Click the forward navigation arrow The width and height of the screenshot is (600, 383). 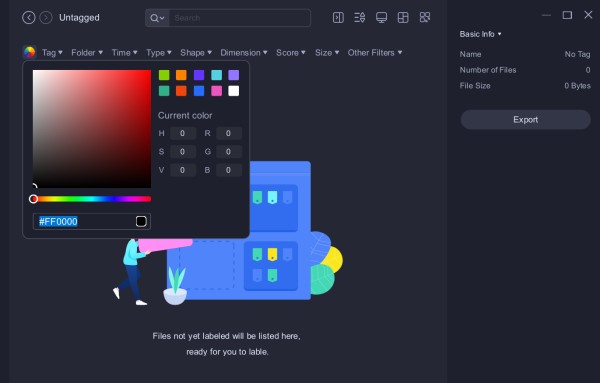[46, 18]
